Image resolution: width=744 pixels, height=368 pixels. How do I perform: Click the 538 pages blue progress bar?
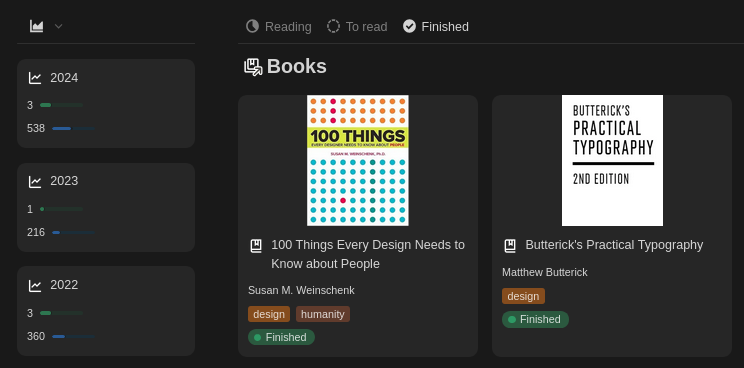pos(74,129)
